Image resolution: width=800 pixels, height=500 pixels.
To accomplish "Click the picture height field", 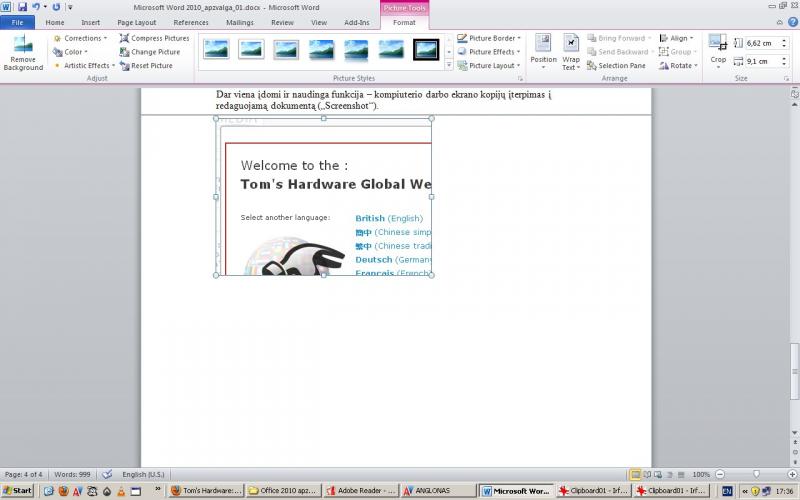I will pos(762,43).
